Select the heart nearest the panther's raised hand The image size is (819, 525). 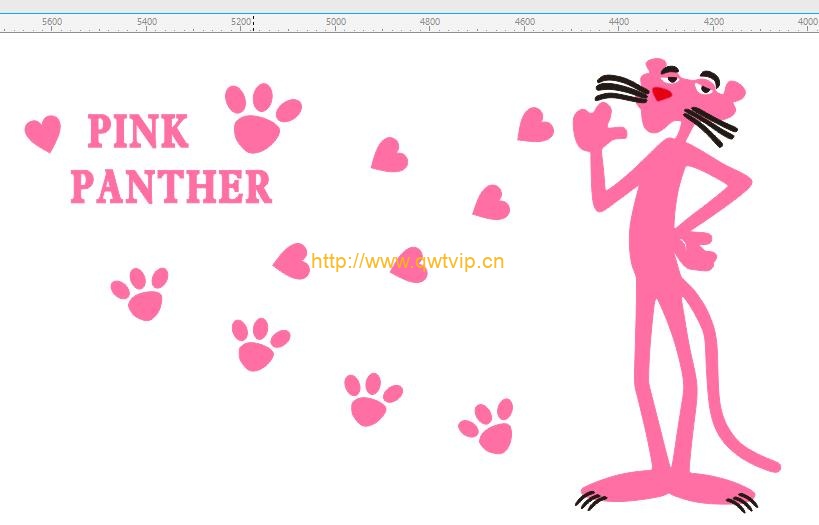coord(535,125)
